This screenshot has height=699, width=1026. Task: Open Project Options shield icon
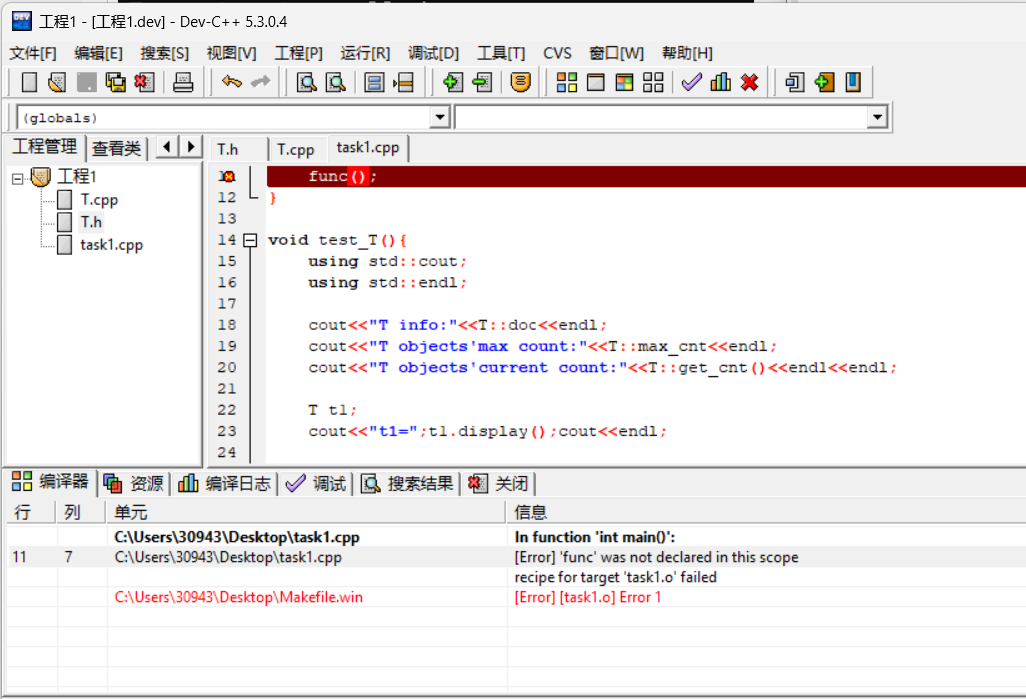click(x=520, y=82)
